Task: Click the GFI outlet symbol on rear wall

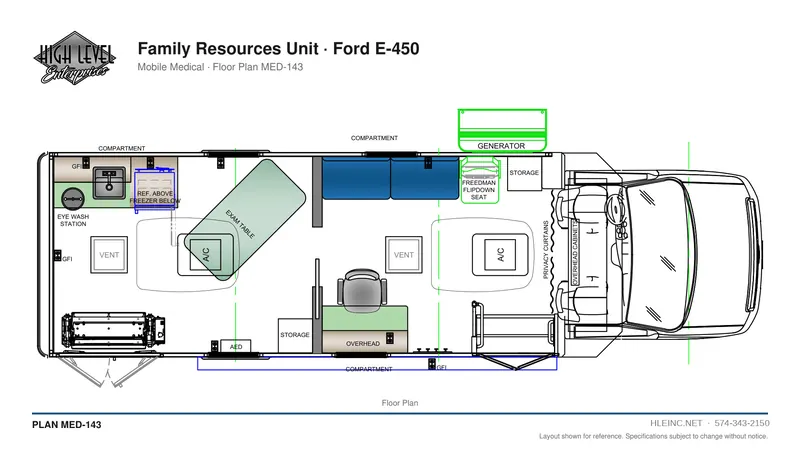Action: click(58, 256)
